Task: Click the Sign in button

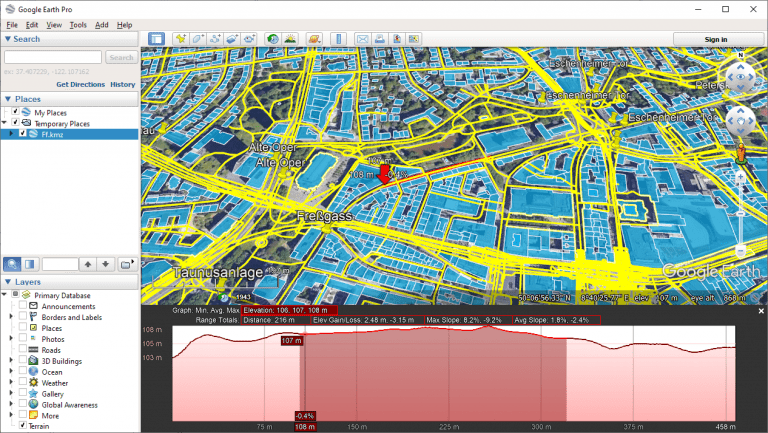Action: click(x=716, y=39)
